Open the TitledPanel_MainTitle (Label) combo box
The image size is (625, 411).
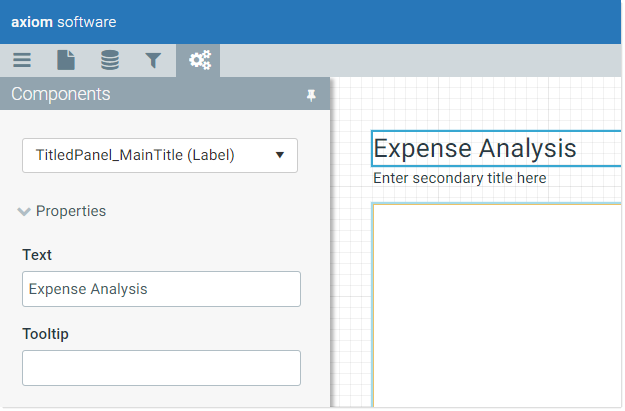coord(160,156)
